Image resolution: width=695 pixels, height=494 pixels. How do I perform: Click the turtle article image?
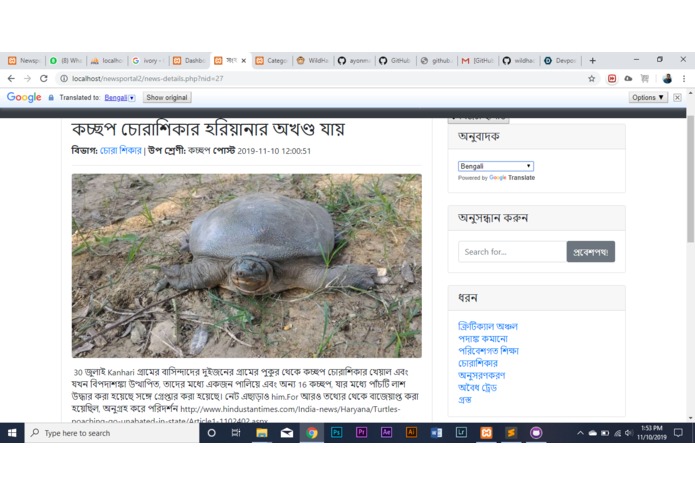[x=246, y=265]
